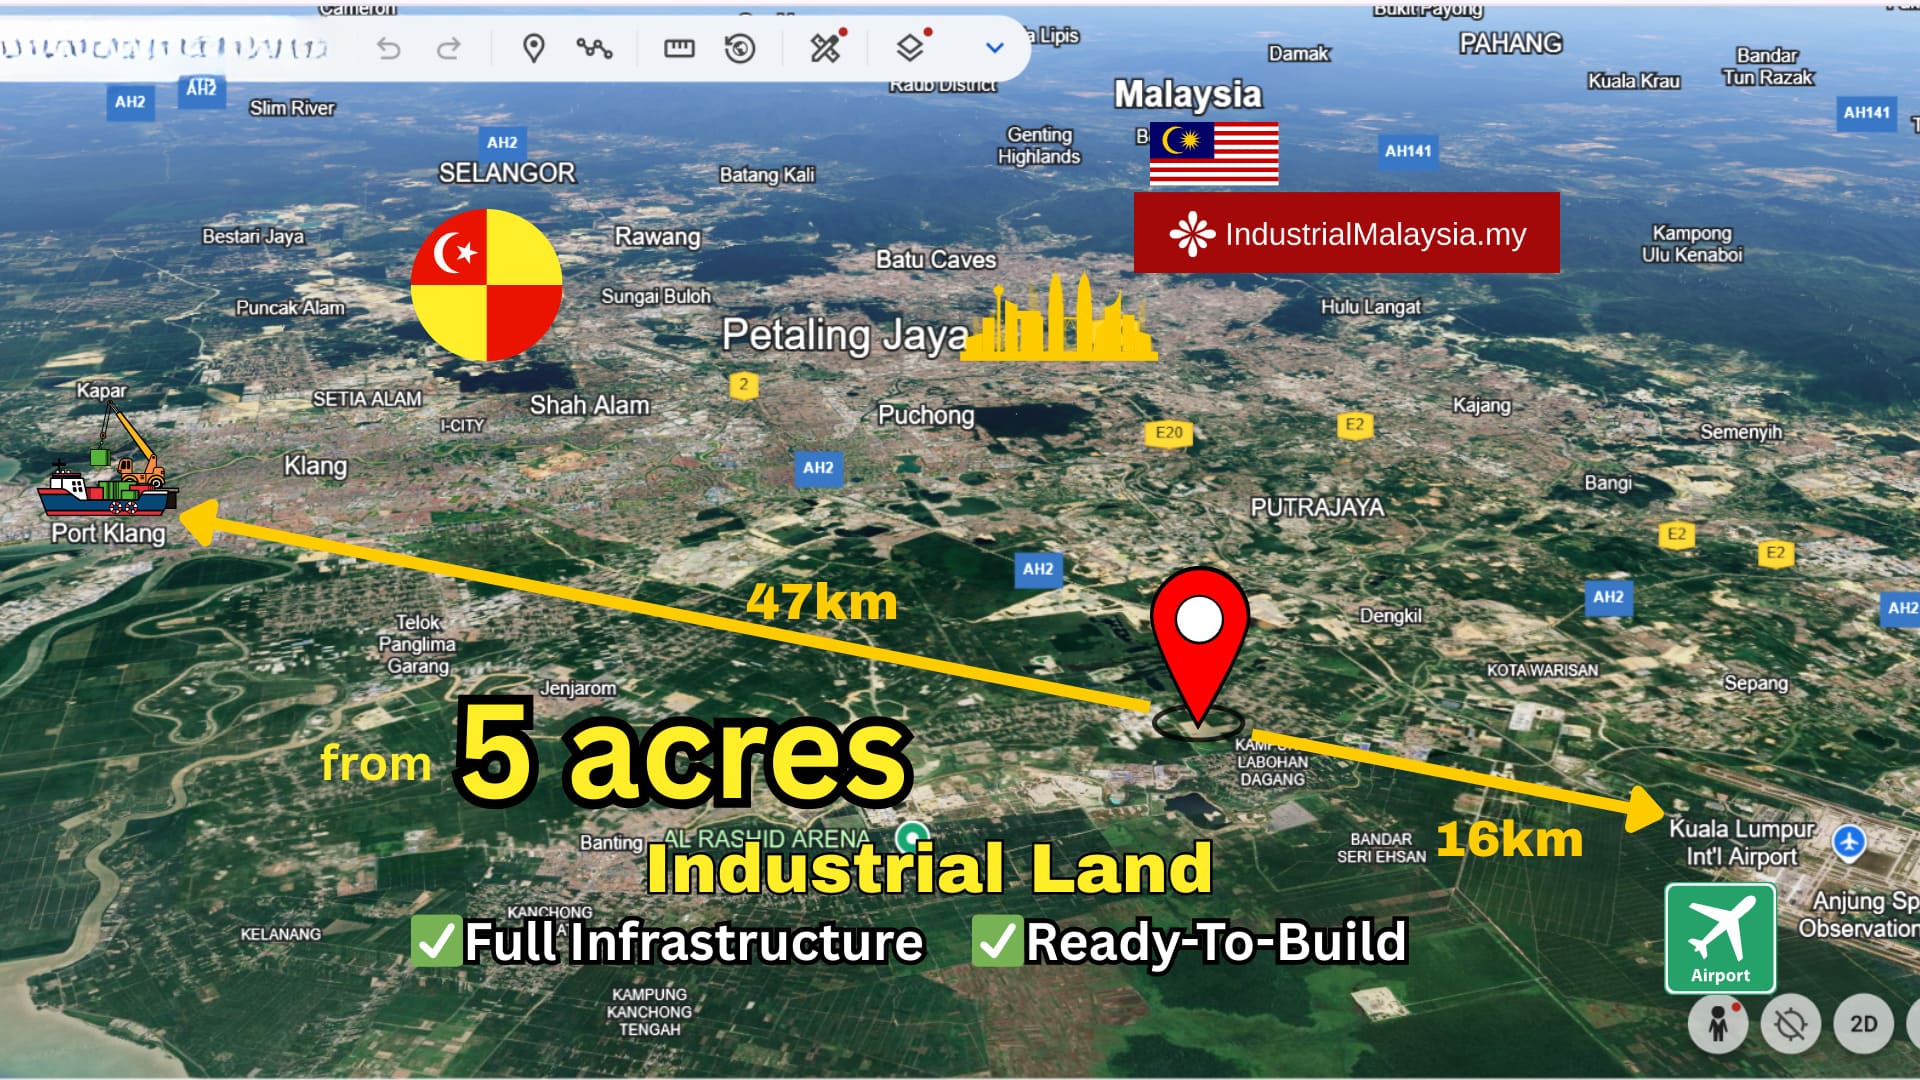Click the Airport plane icon near KLIA

click(x=1718, y=938)
